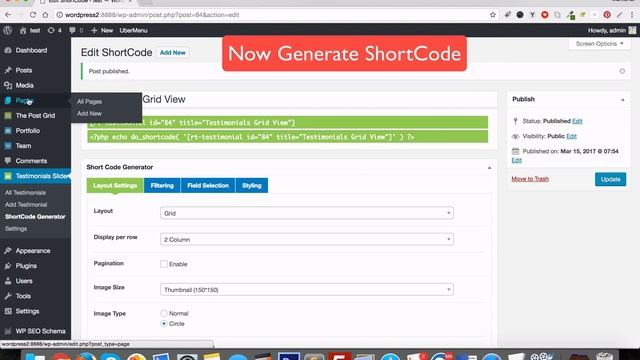Select the PHP do_shortcode line

(x=288, y=137)
